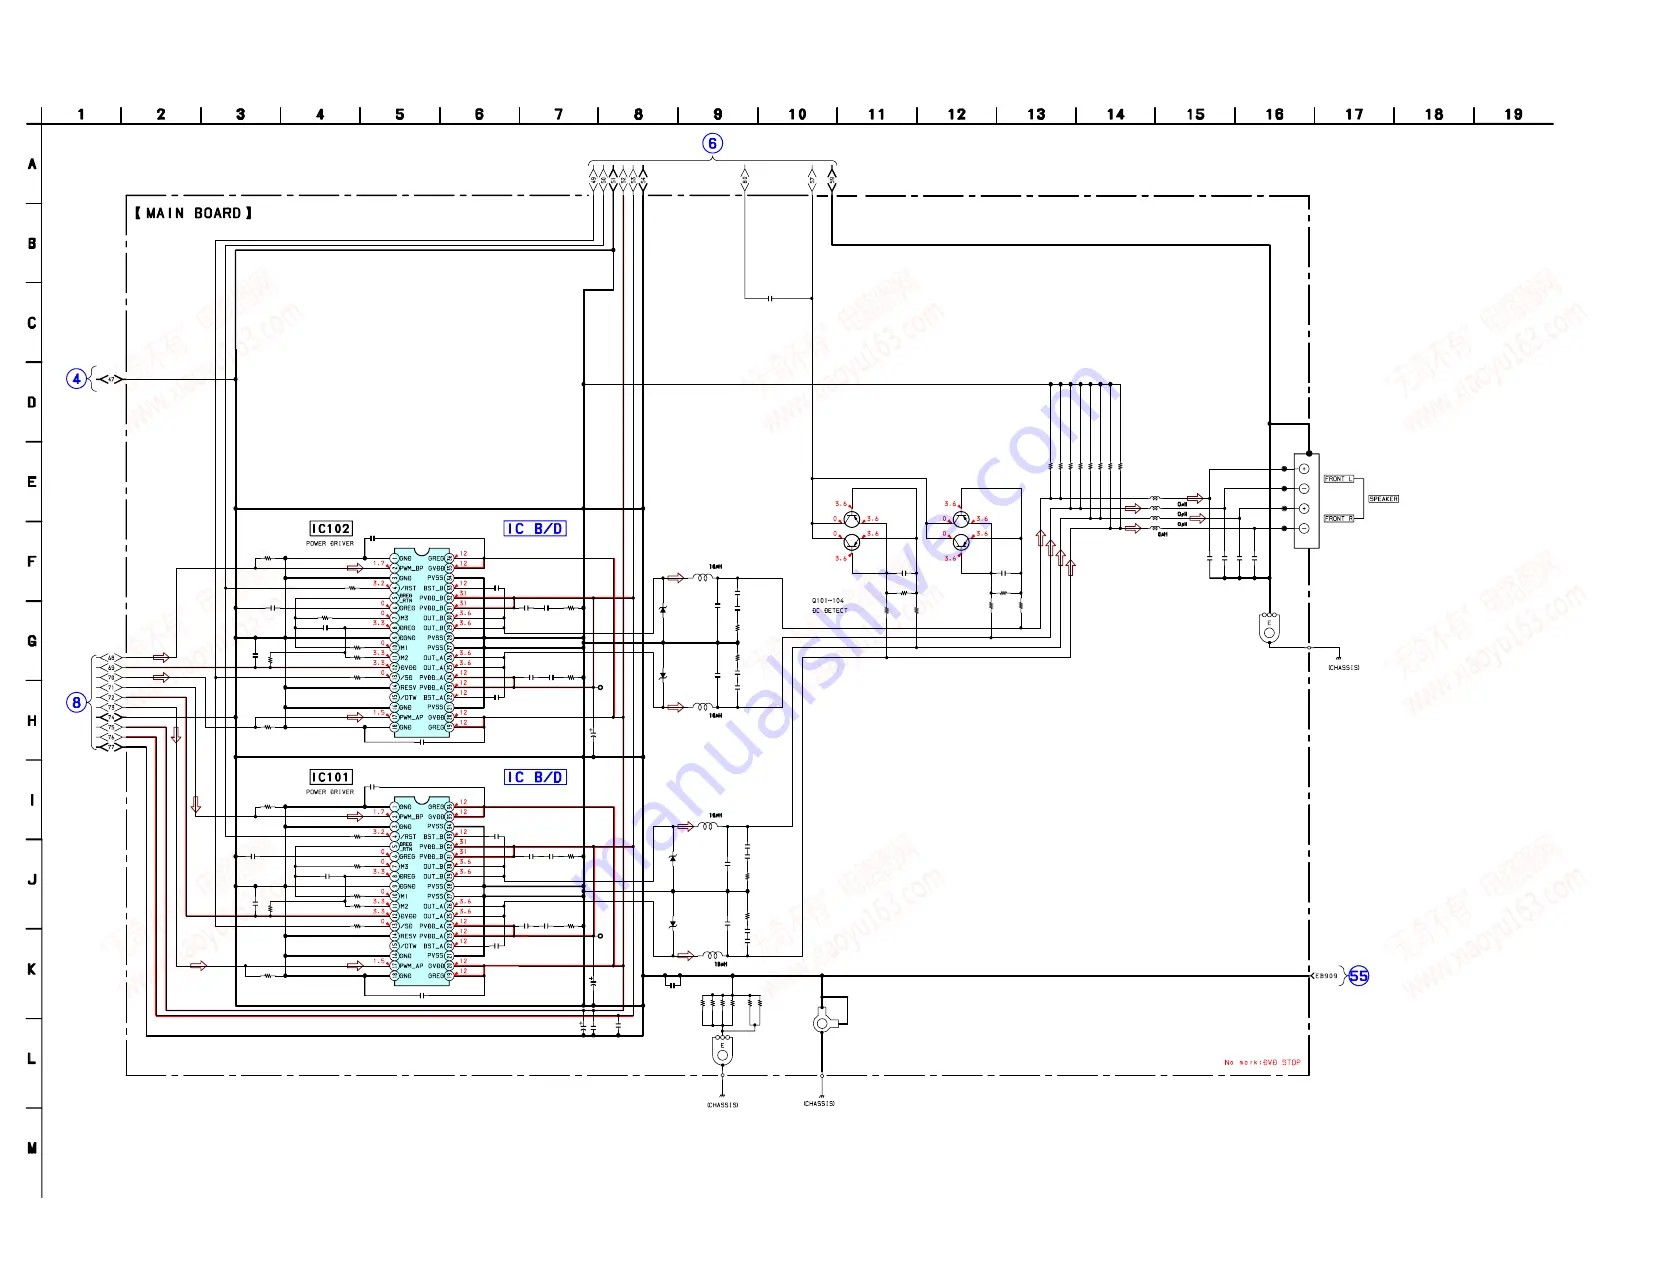Viewport: 1680px width, 1263px height.
Task: Select the FRONT R label
Action: click(1339, 519)
